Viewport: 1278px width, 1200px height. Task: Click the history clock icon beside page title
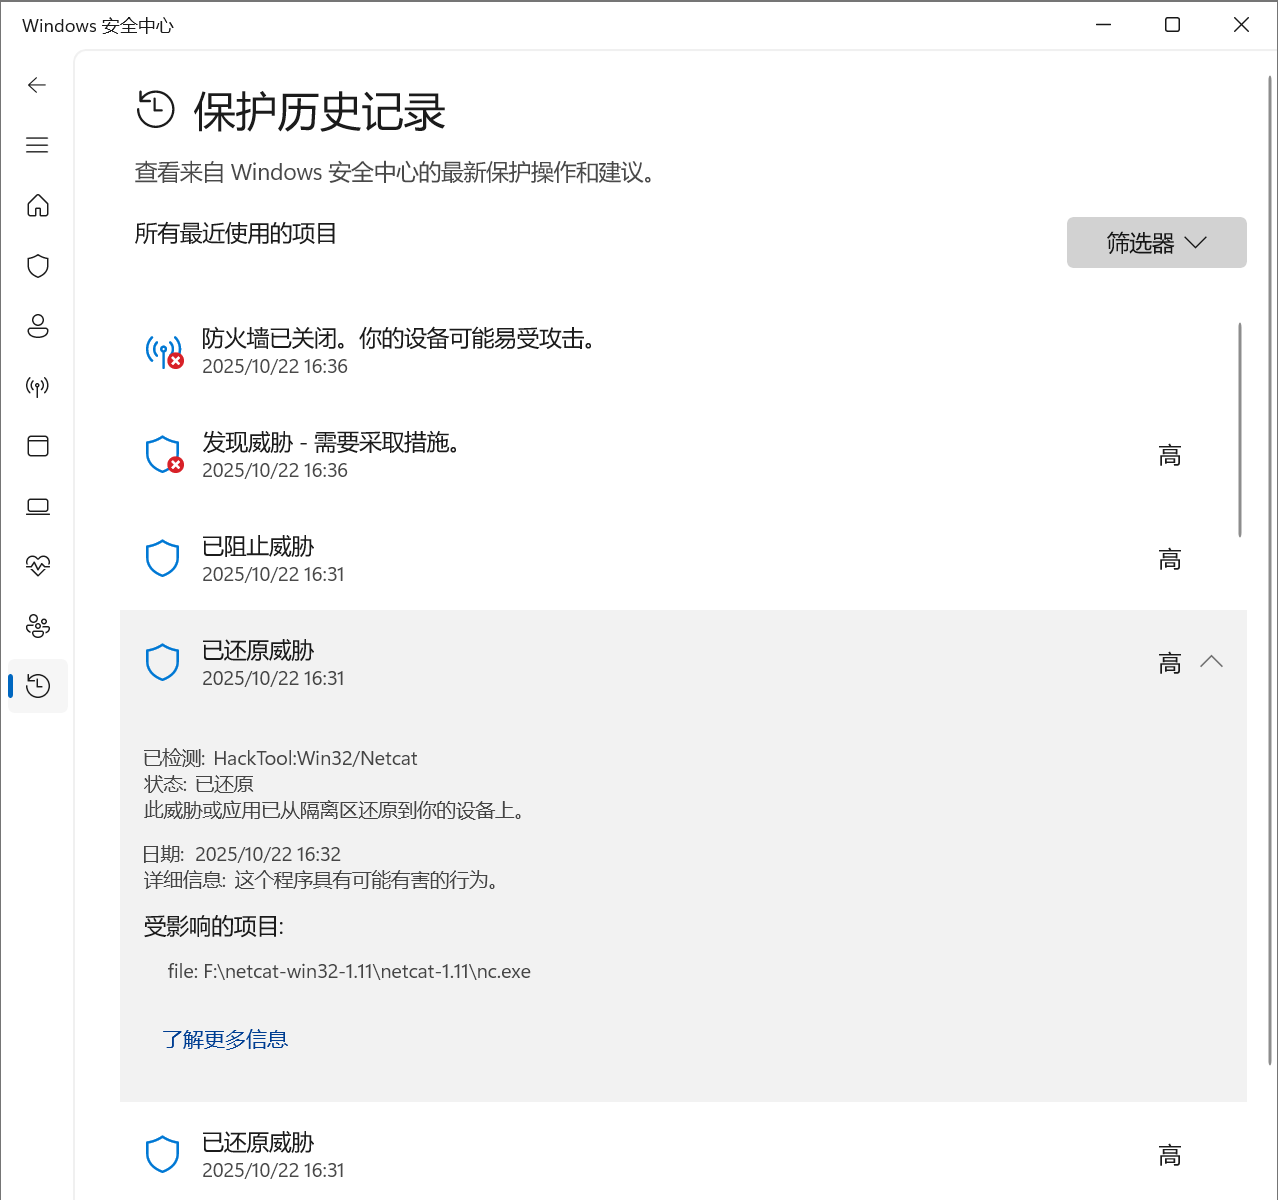(156, 110)
